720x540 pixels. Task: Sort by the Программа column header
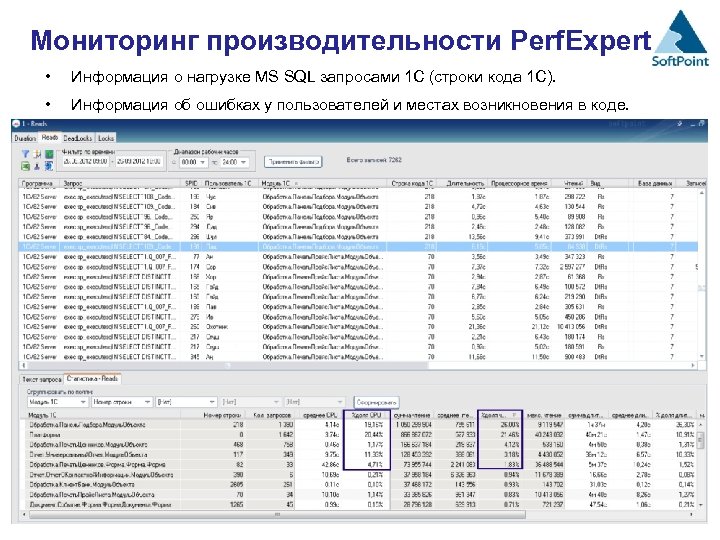click(39, 184)
